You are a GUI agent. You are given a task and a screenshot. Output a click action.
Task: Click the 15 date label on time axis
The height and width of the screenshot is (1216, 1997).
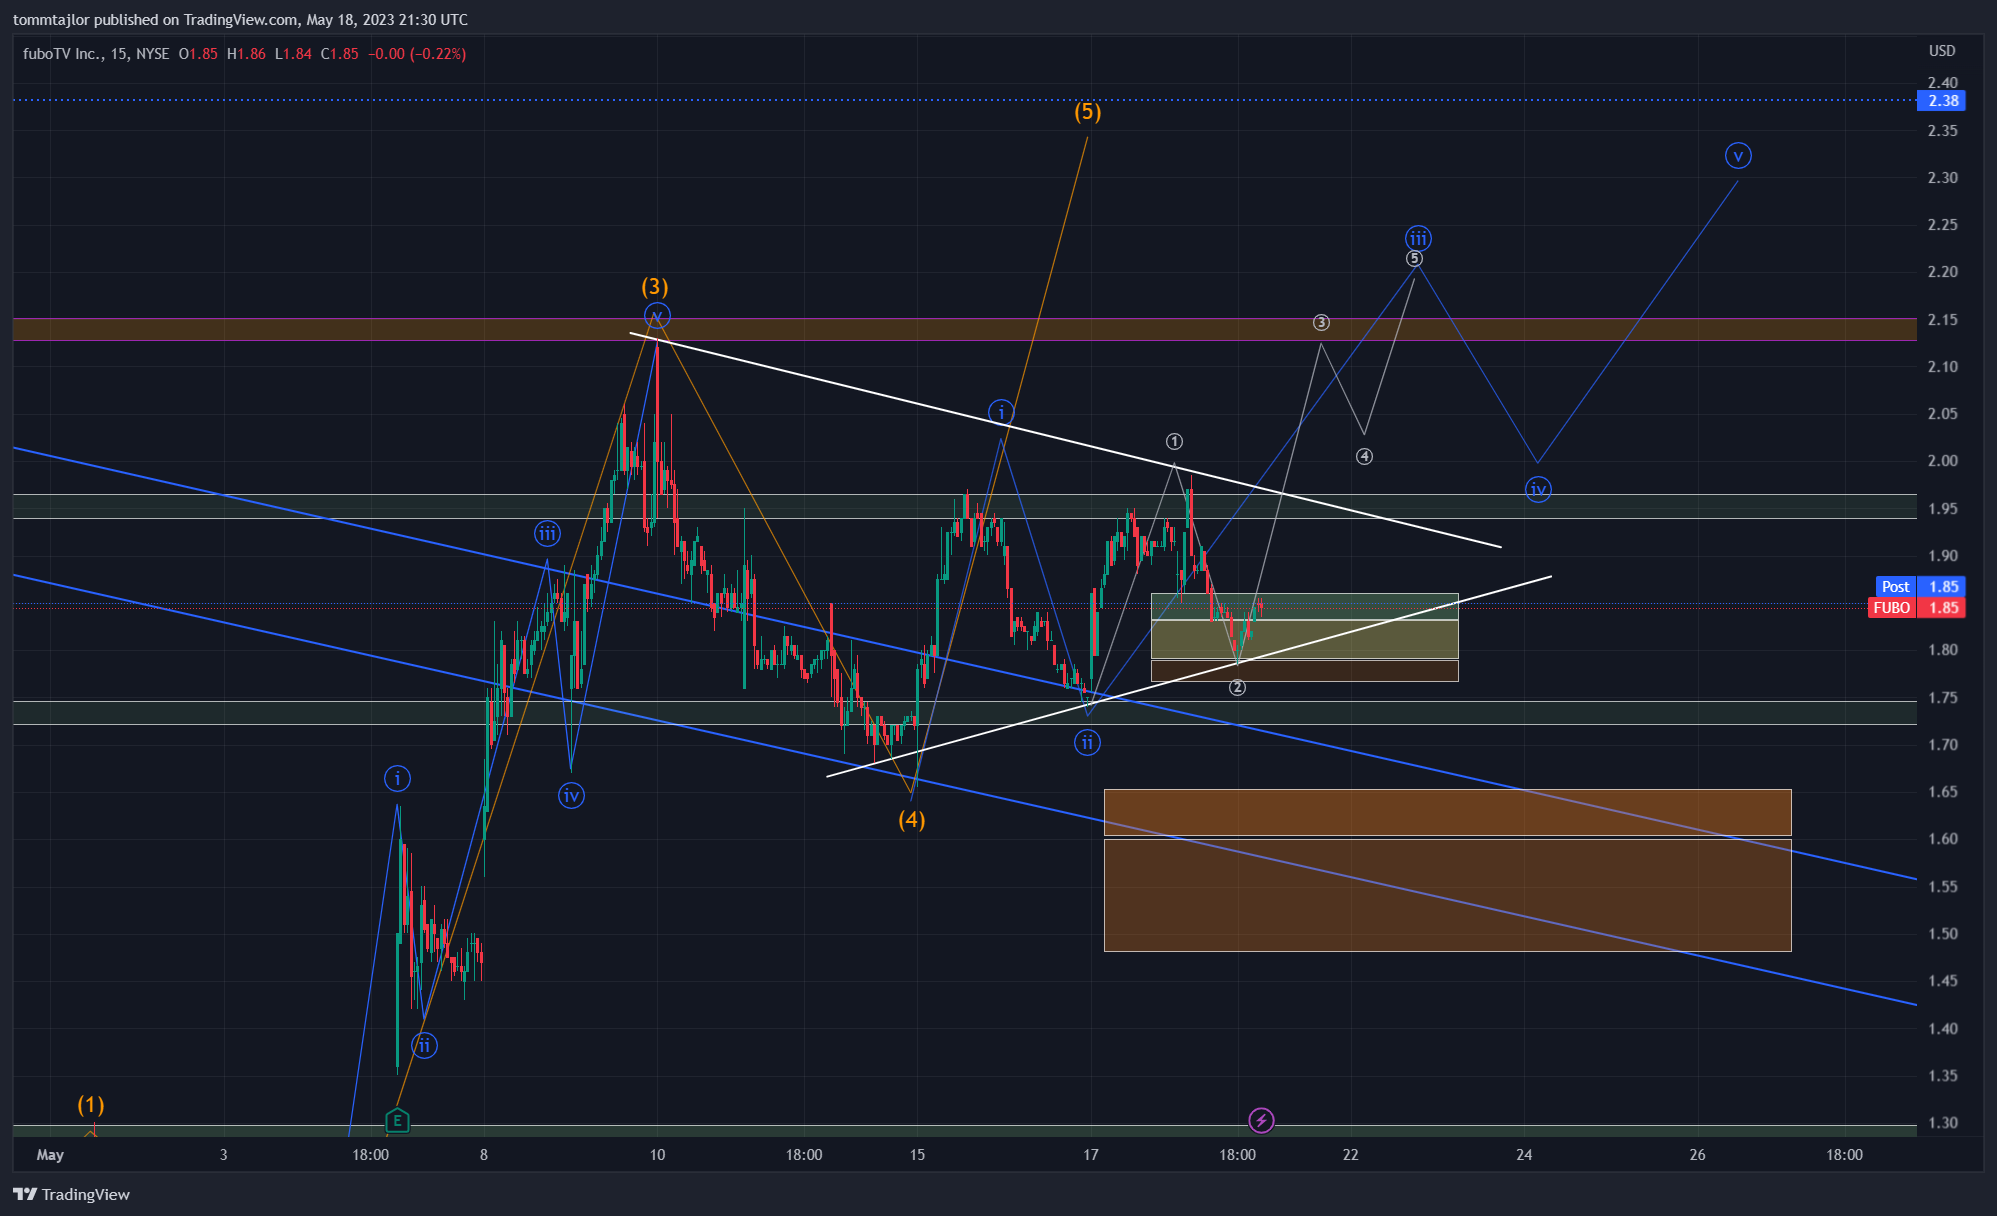[x=917, y=1155]
